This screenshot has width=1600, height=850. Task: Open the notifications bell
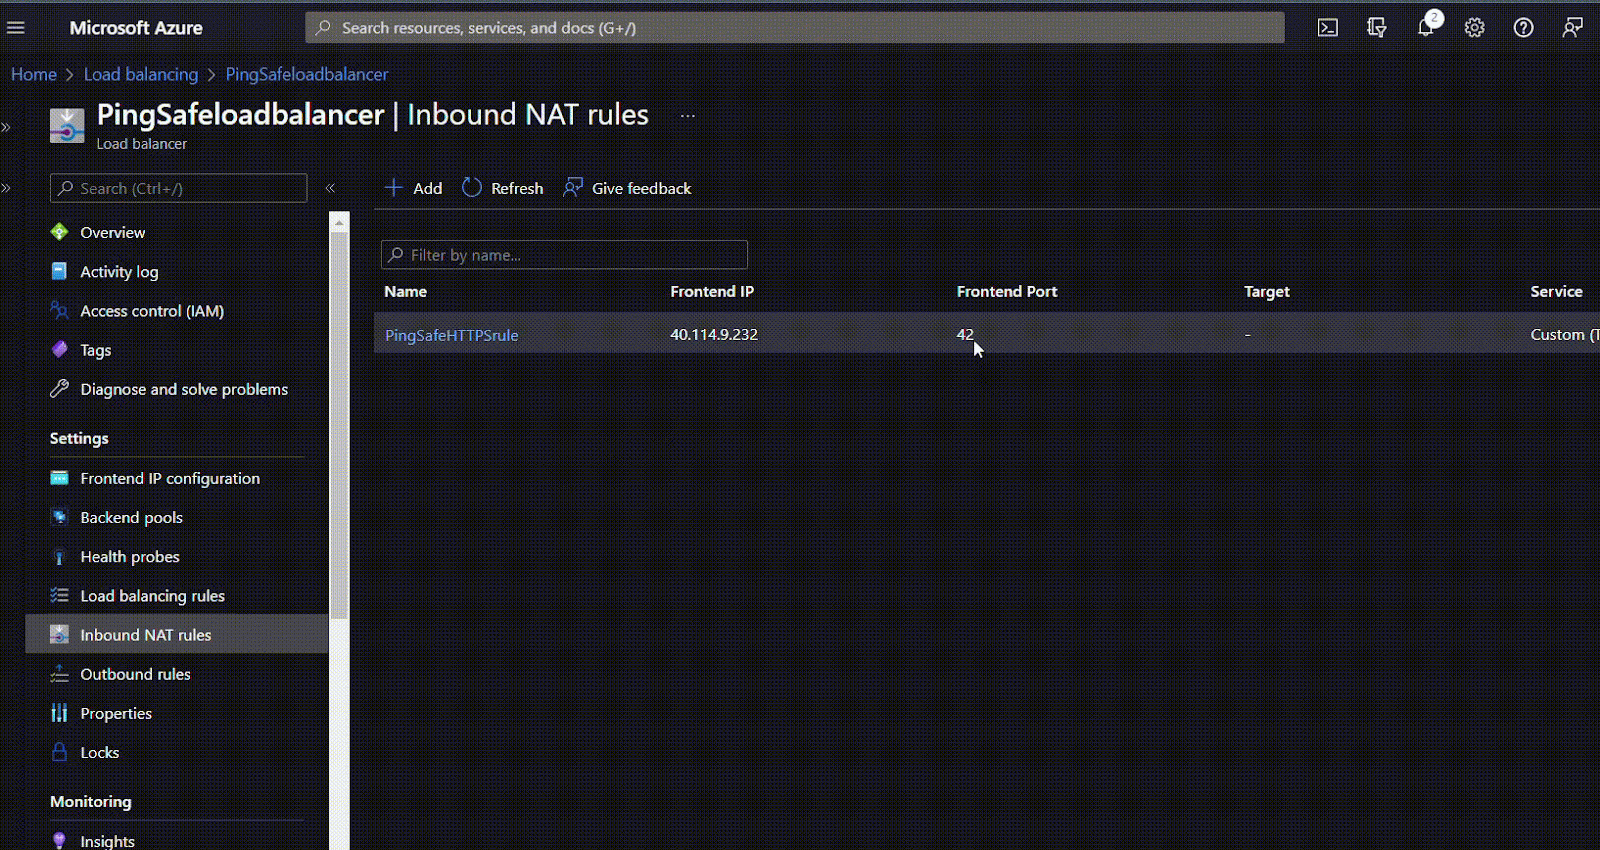[x=1425, y=28]
